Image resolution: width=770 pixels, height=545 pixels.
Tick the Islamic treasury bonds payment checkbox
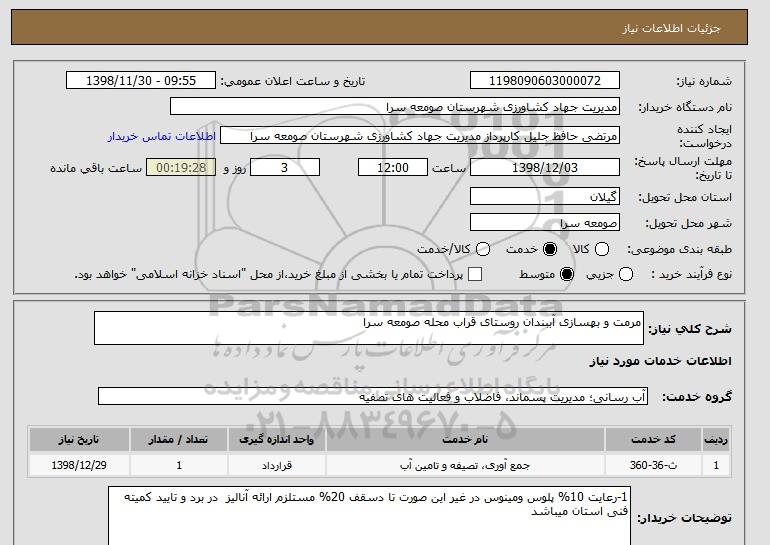click(475, 274)
